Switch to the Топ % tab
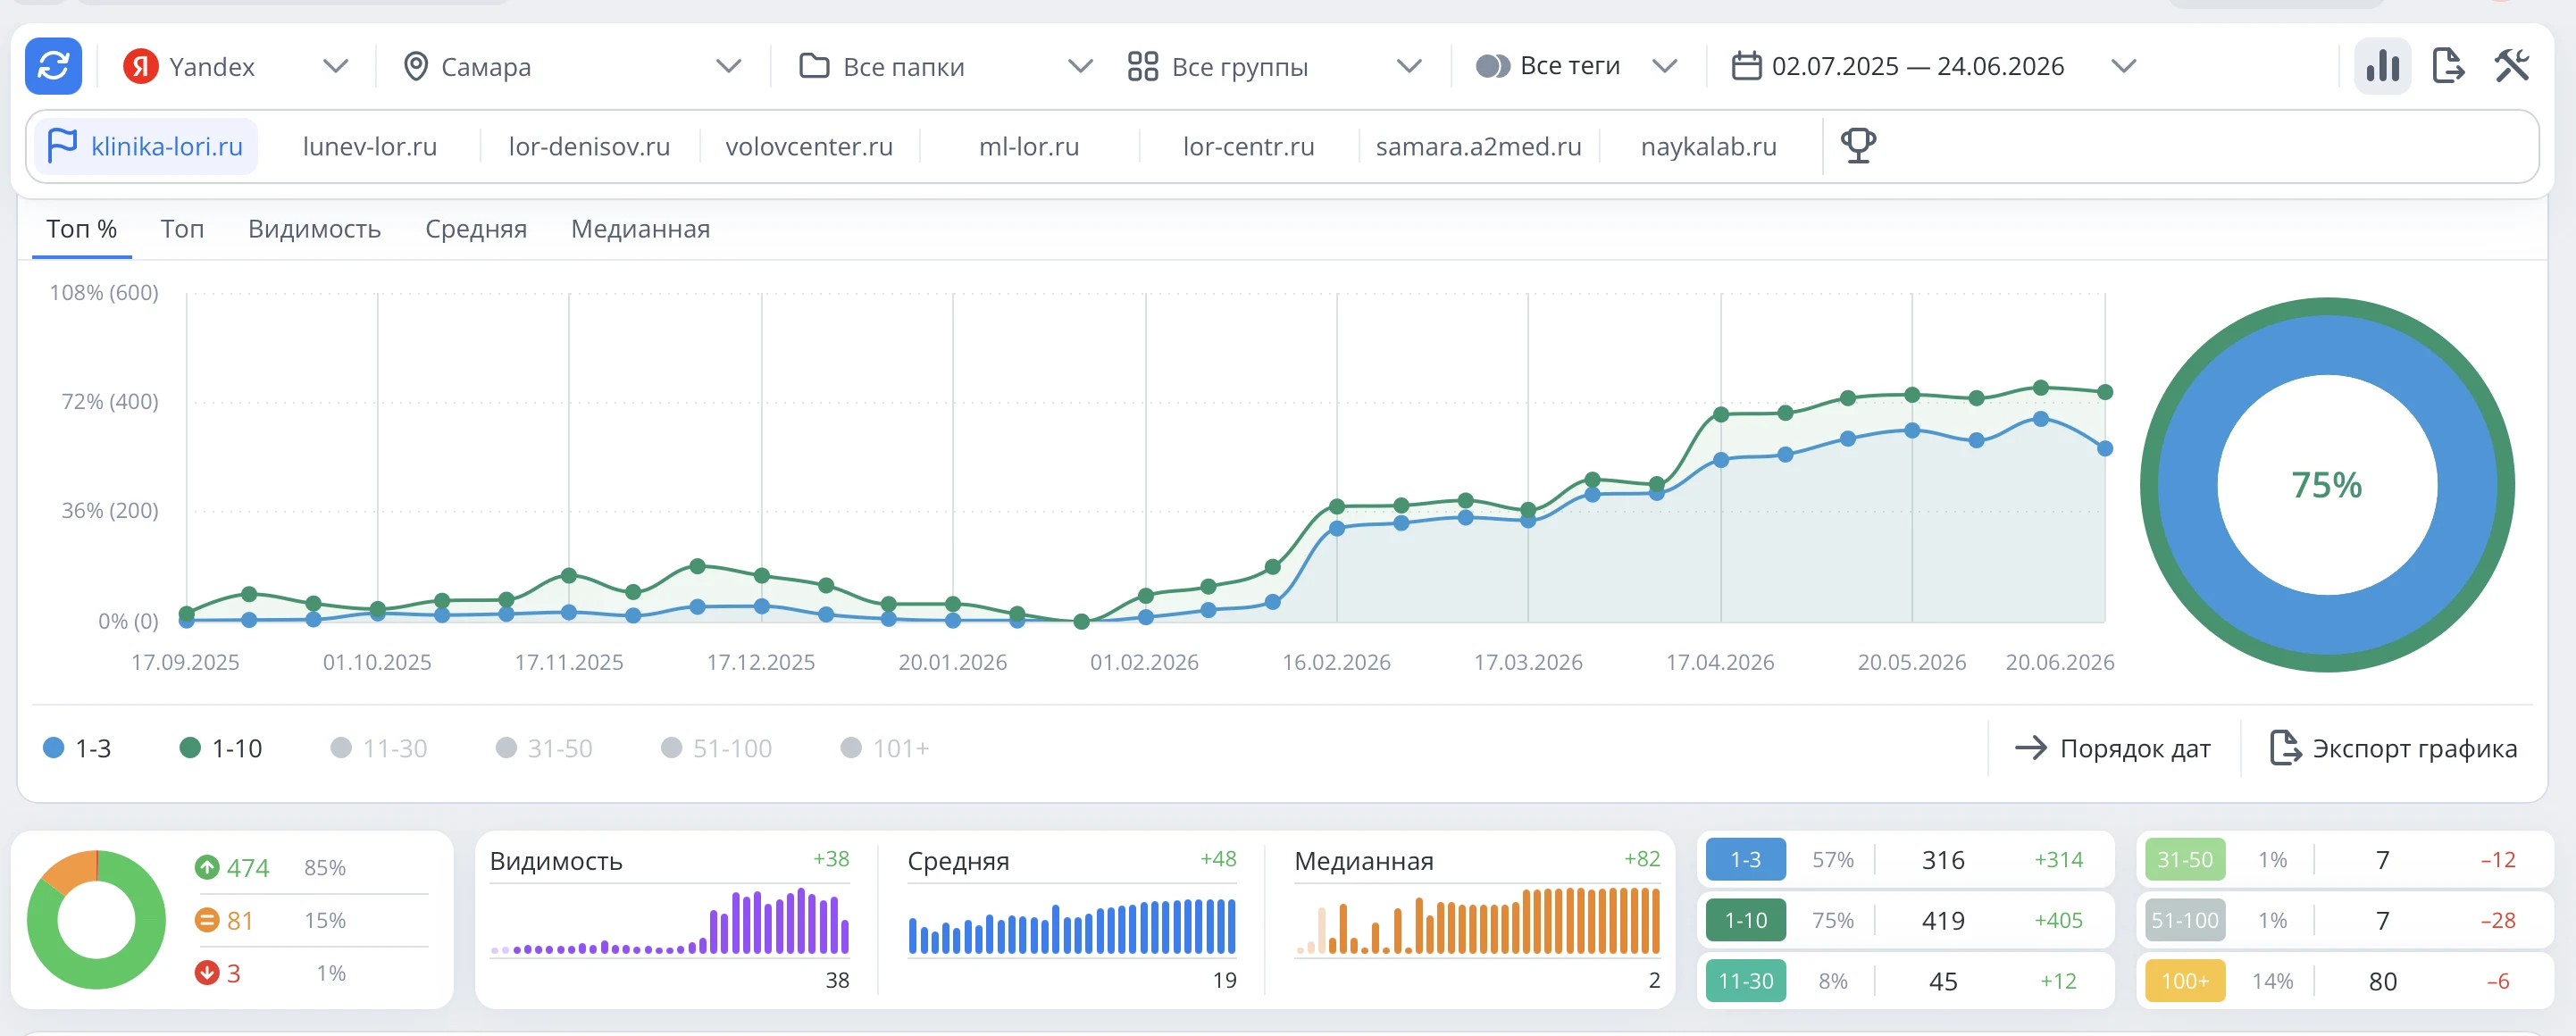Image resolution: width=2576 pixels, height=1036 pixels. pos(81,229)
